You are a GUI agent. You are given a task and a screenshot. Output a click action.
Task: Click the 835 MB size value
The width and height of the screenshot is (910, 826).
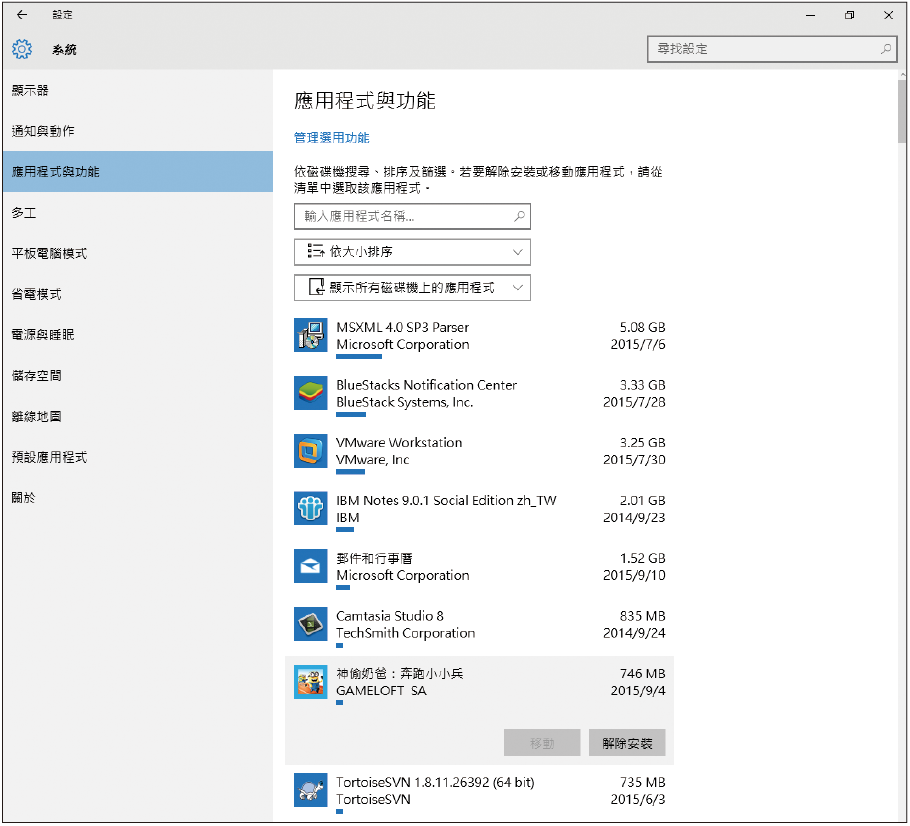point(642,615)
